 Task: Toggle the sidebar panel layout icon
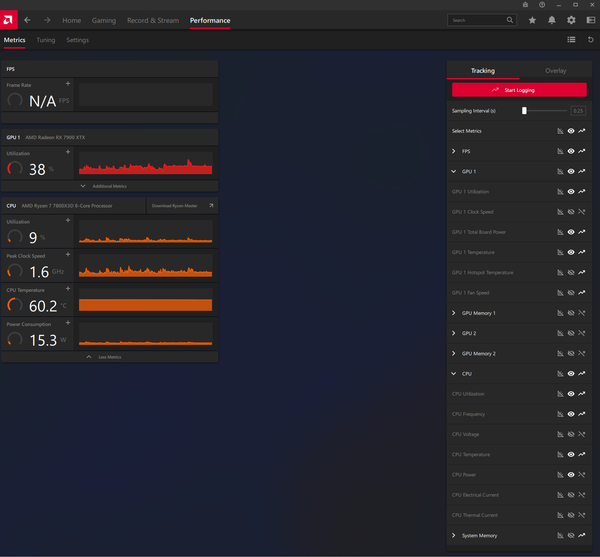click(590, 20)
